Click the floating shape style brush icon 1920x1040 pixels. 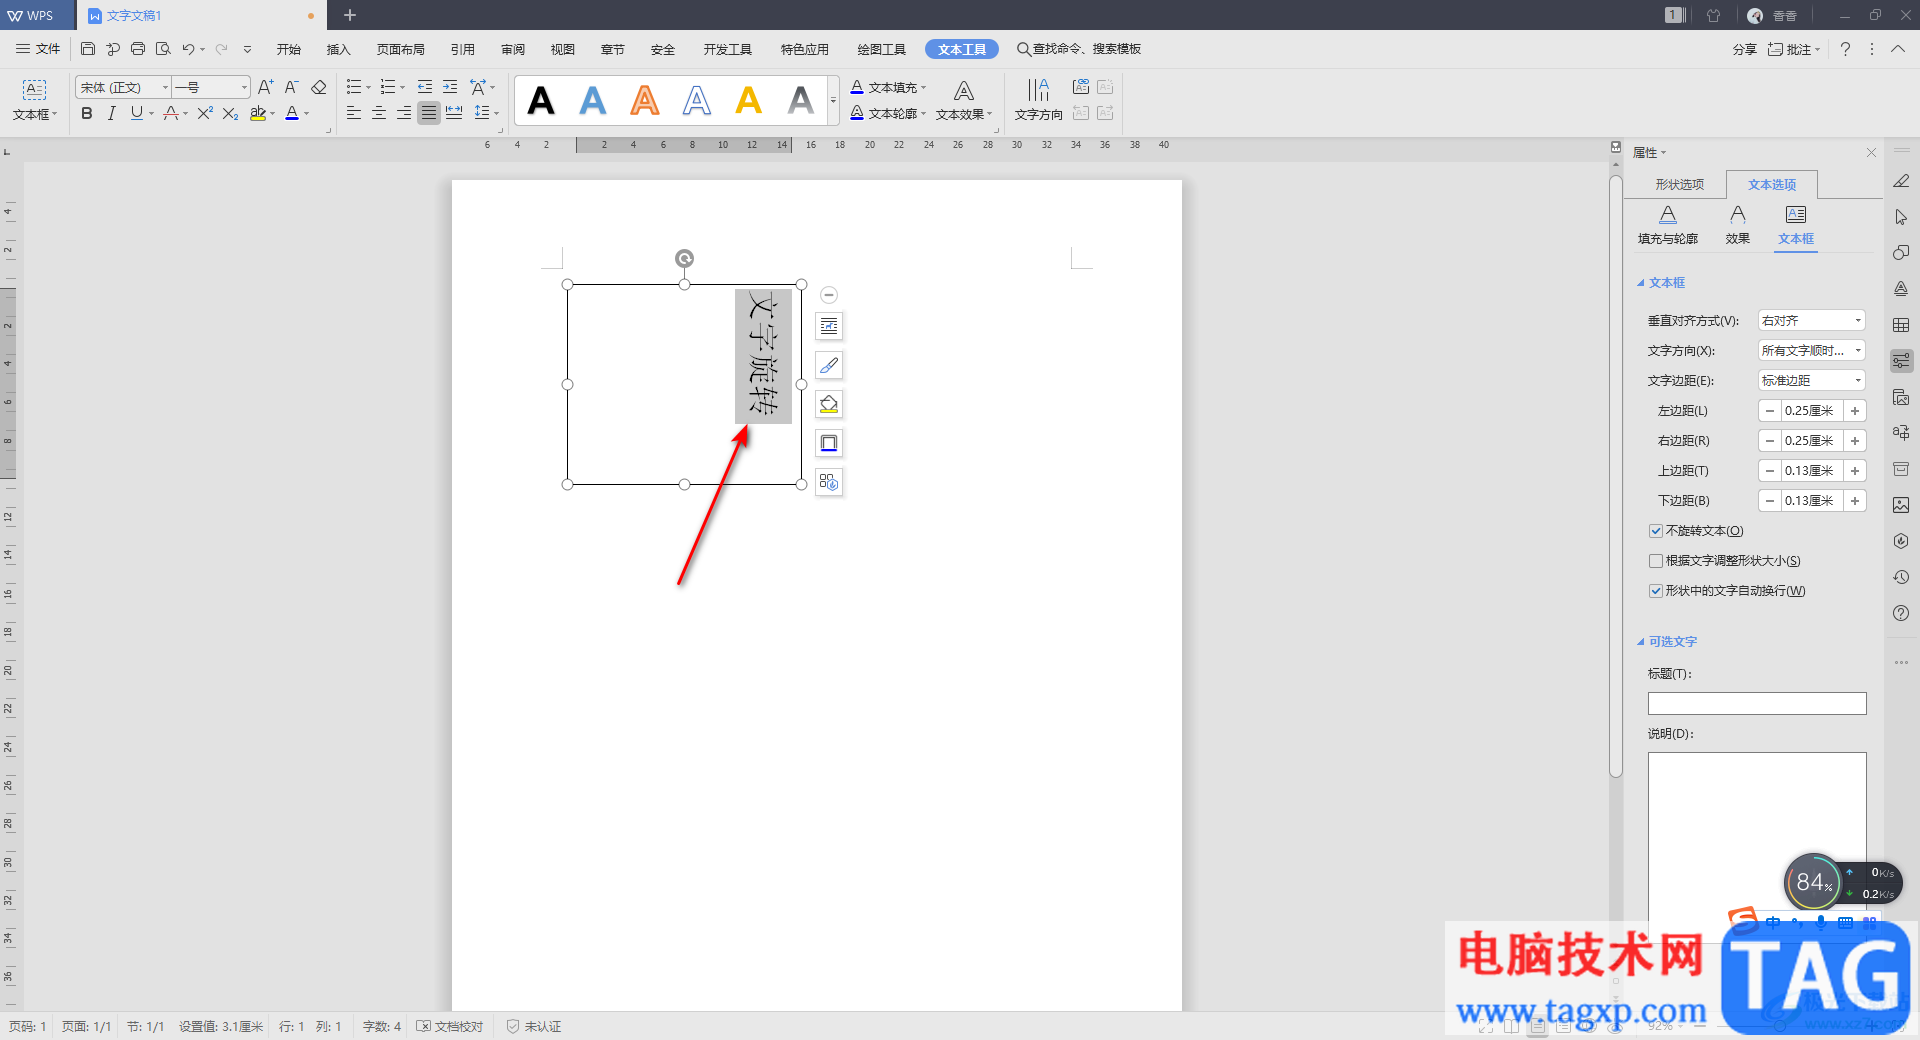pos(829,365)
